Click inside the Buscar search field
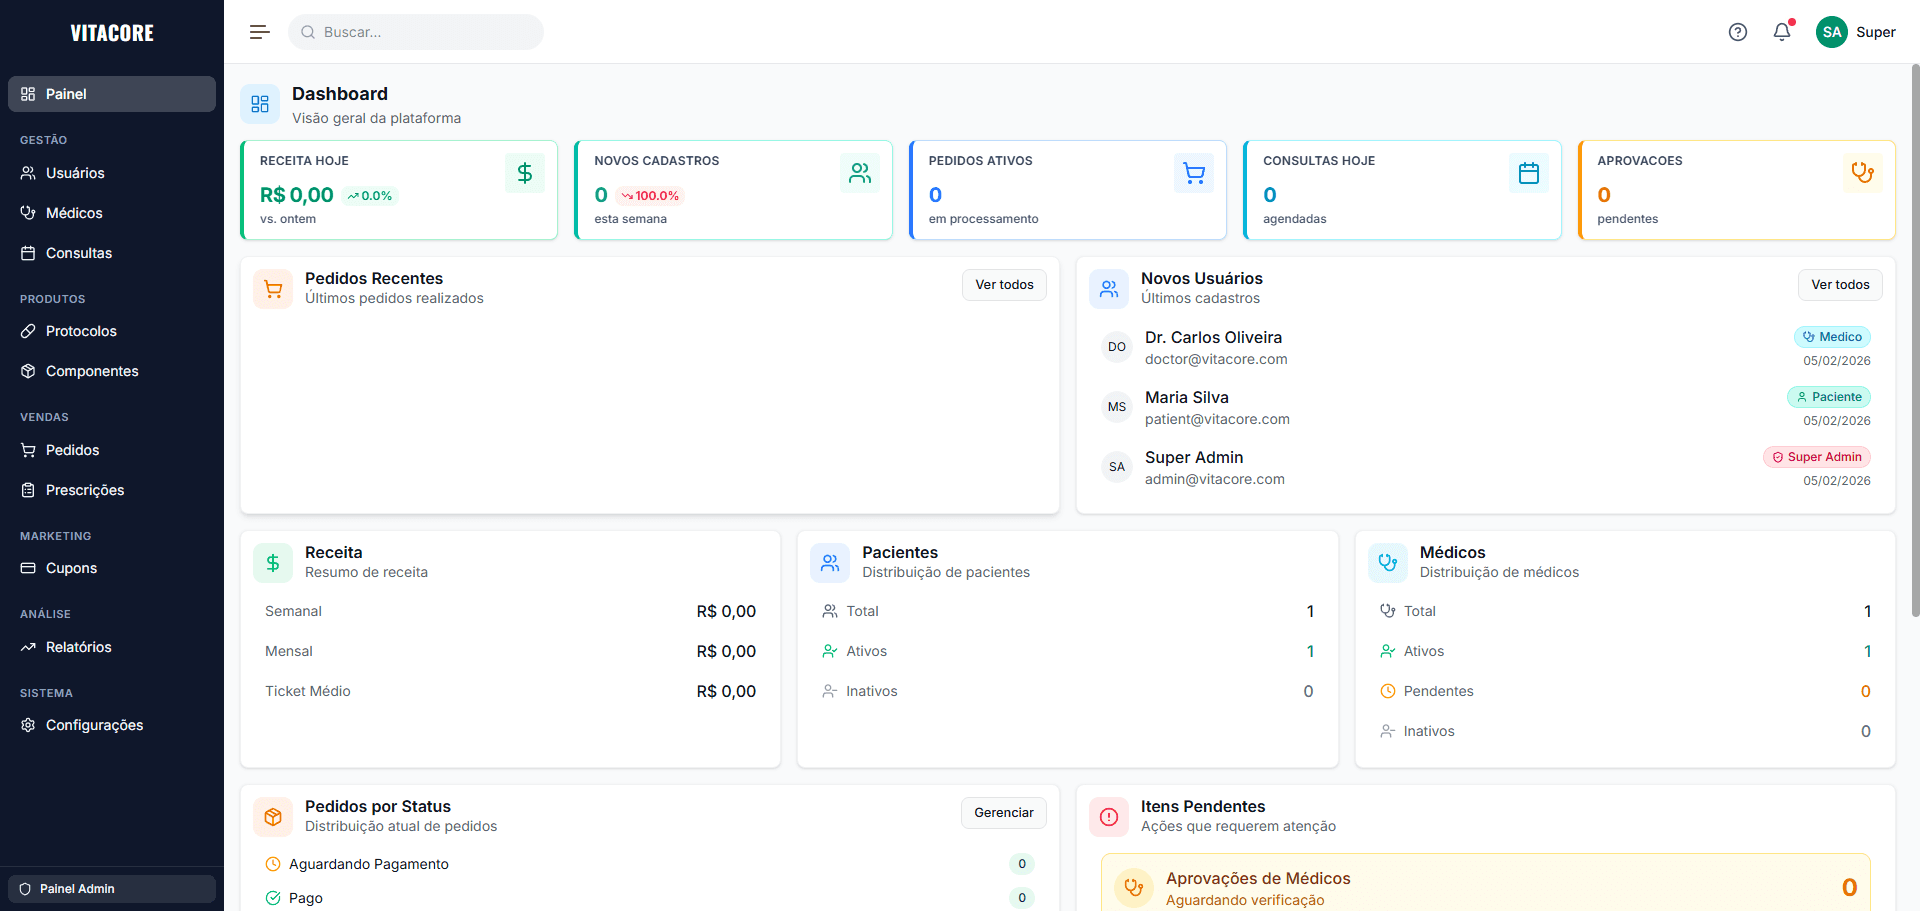Image resolution: width=1920 pixels, height=911 pixels. [416, 31]
